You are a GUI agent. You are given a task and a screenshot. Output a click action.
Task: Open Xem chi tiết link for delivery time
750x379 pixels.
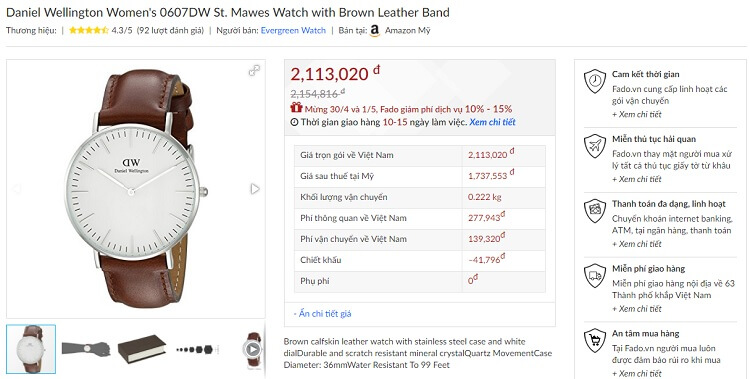click(492, 122)
